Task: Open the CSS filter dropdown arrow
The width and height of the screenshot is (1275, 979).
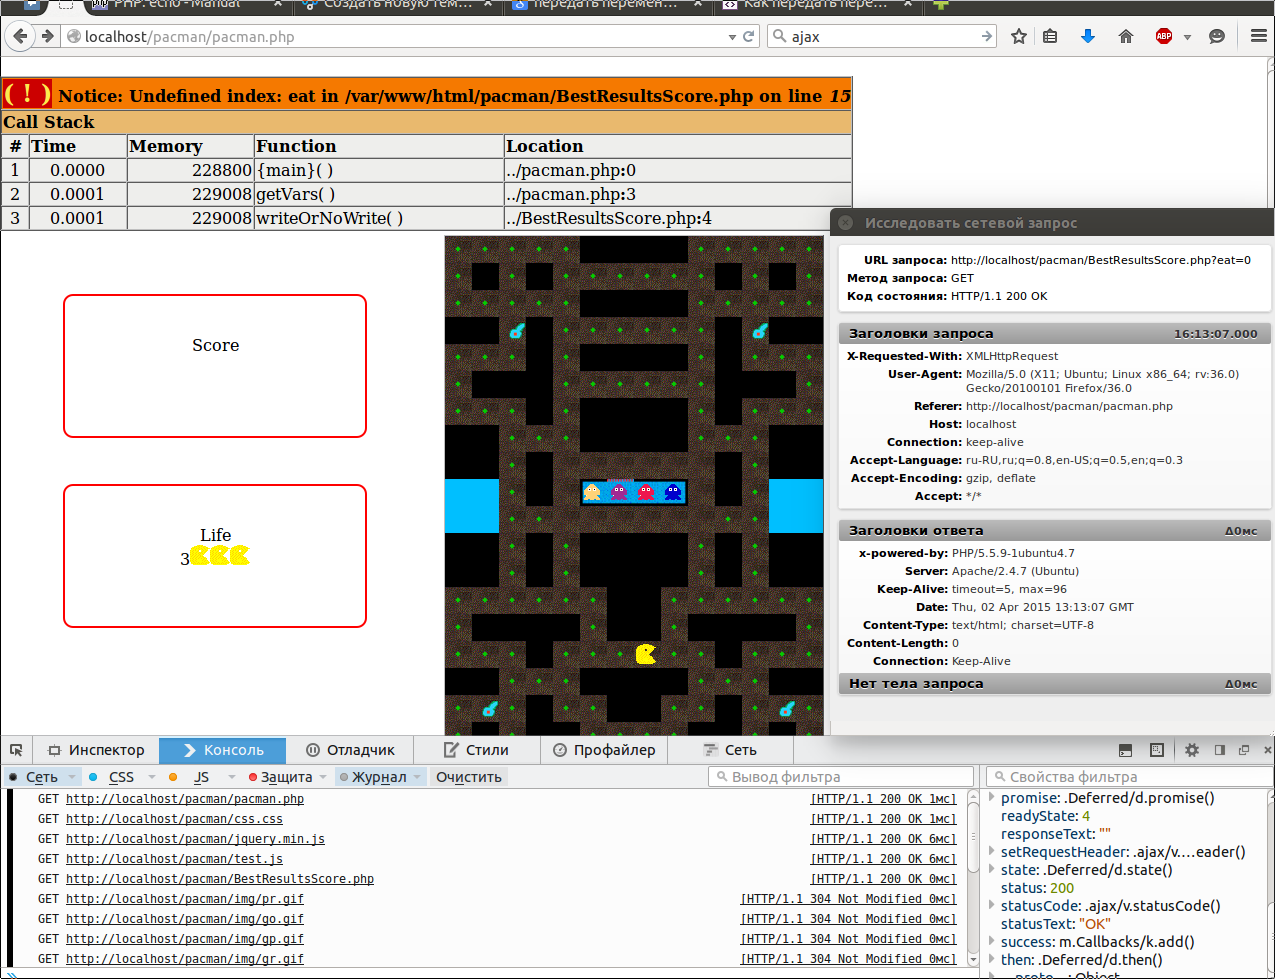Action: [152, 777]
